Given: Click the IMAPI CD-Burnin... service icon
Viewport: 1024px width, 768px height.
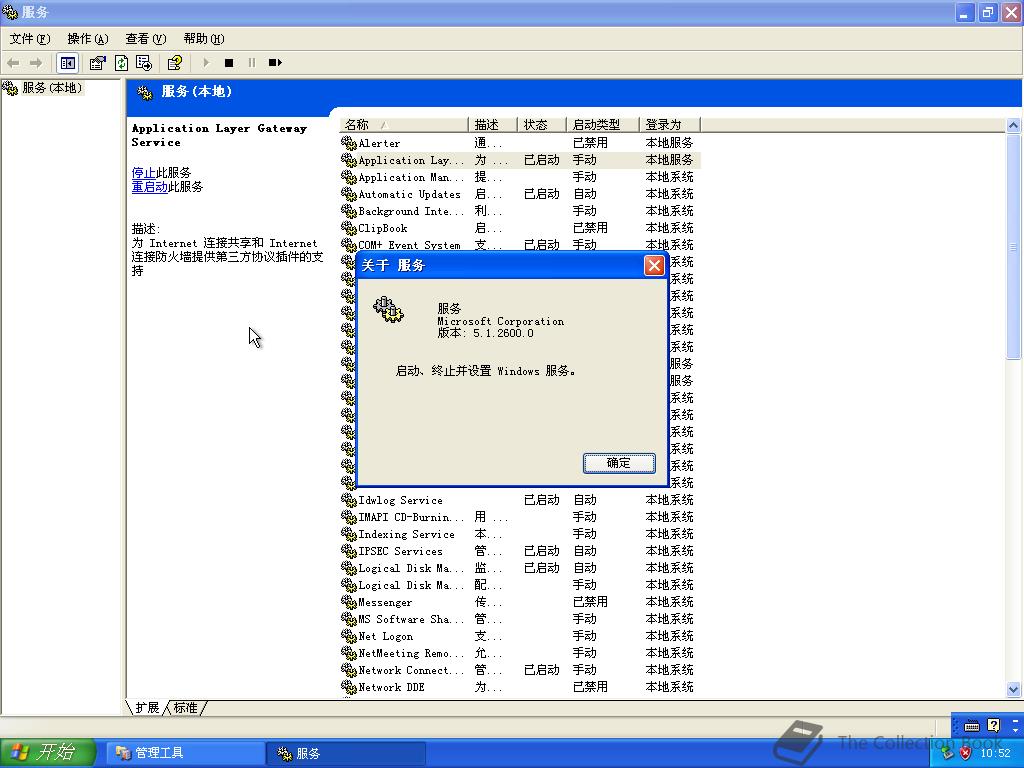Looking at the screenshot, I should click(x=349, y=517).
